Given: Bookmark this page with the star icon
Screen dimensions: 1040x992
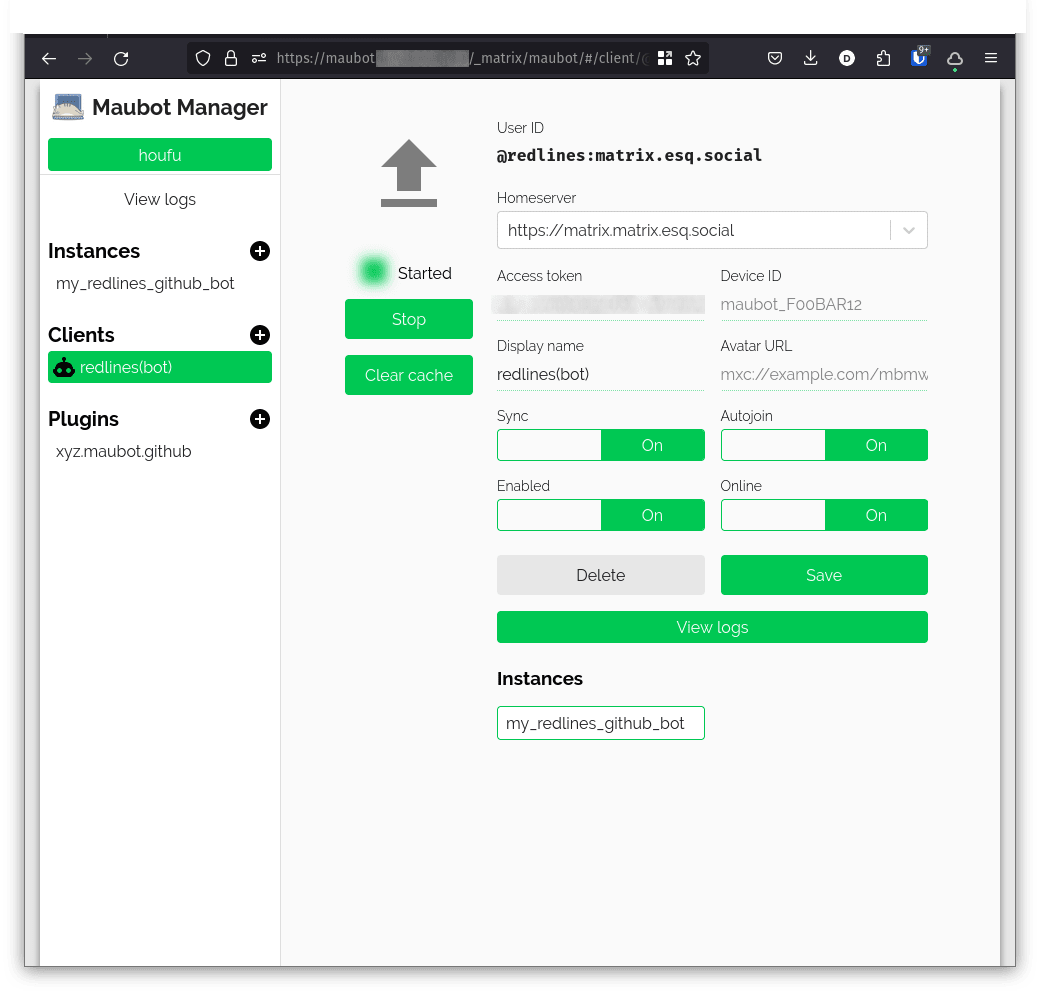Looking at the screenshot, I should click(693, 58).
